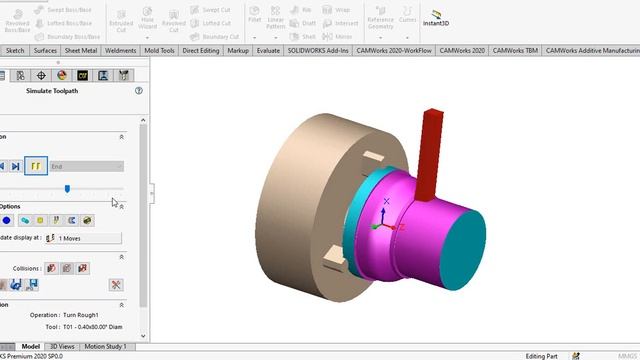Collapse the Collisions section chevron
640x360 pixels.
point(121,257)
